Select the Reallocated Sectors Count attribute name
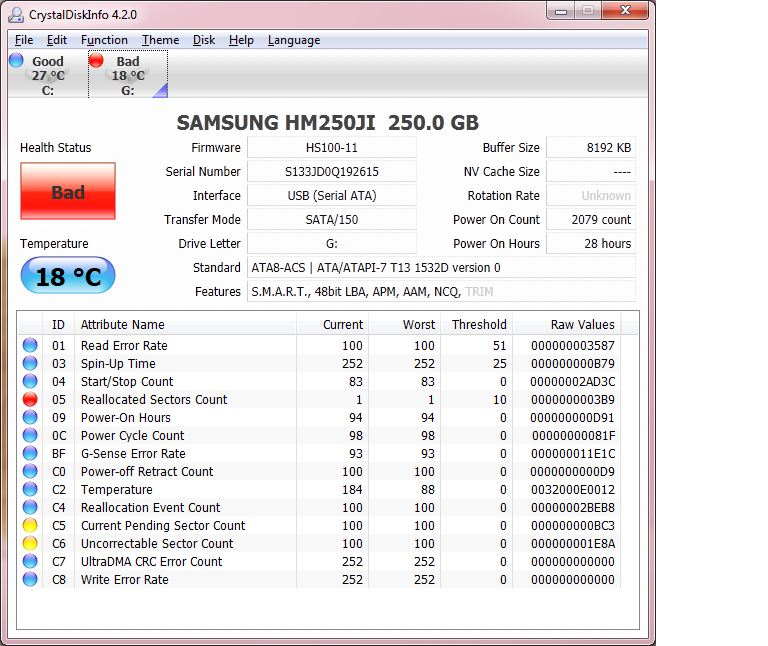The image size is (768, 646). tap(154, 400)
